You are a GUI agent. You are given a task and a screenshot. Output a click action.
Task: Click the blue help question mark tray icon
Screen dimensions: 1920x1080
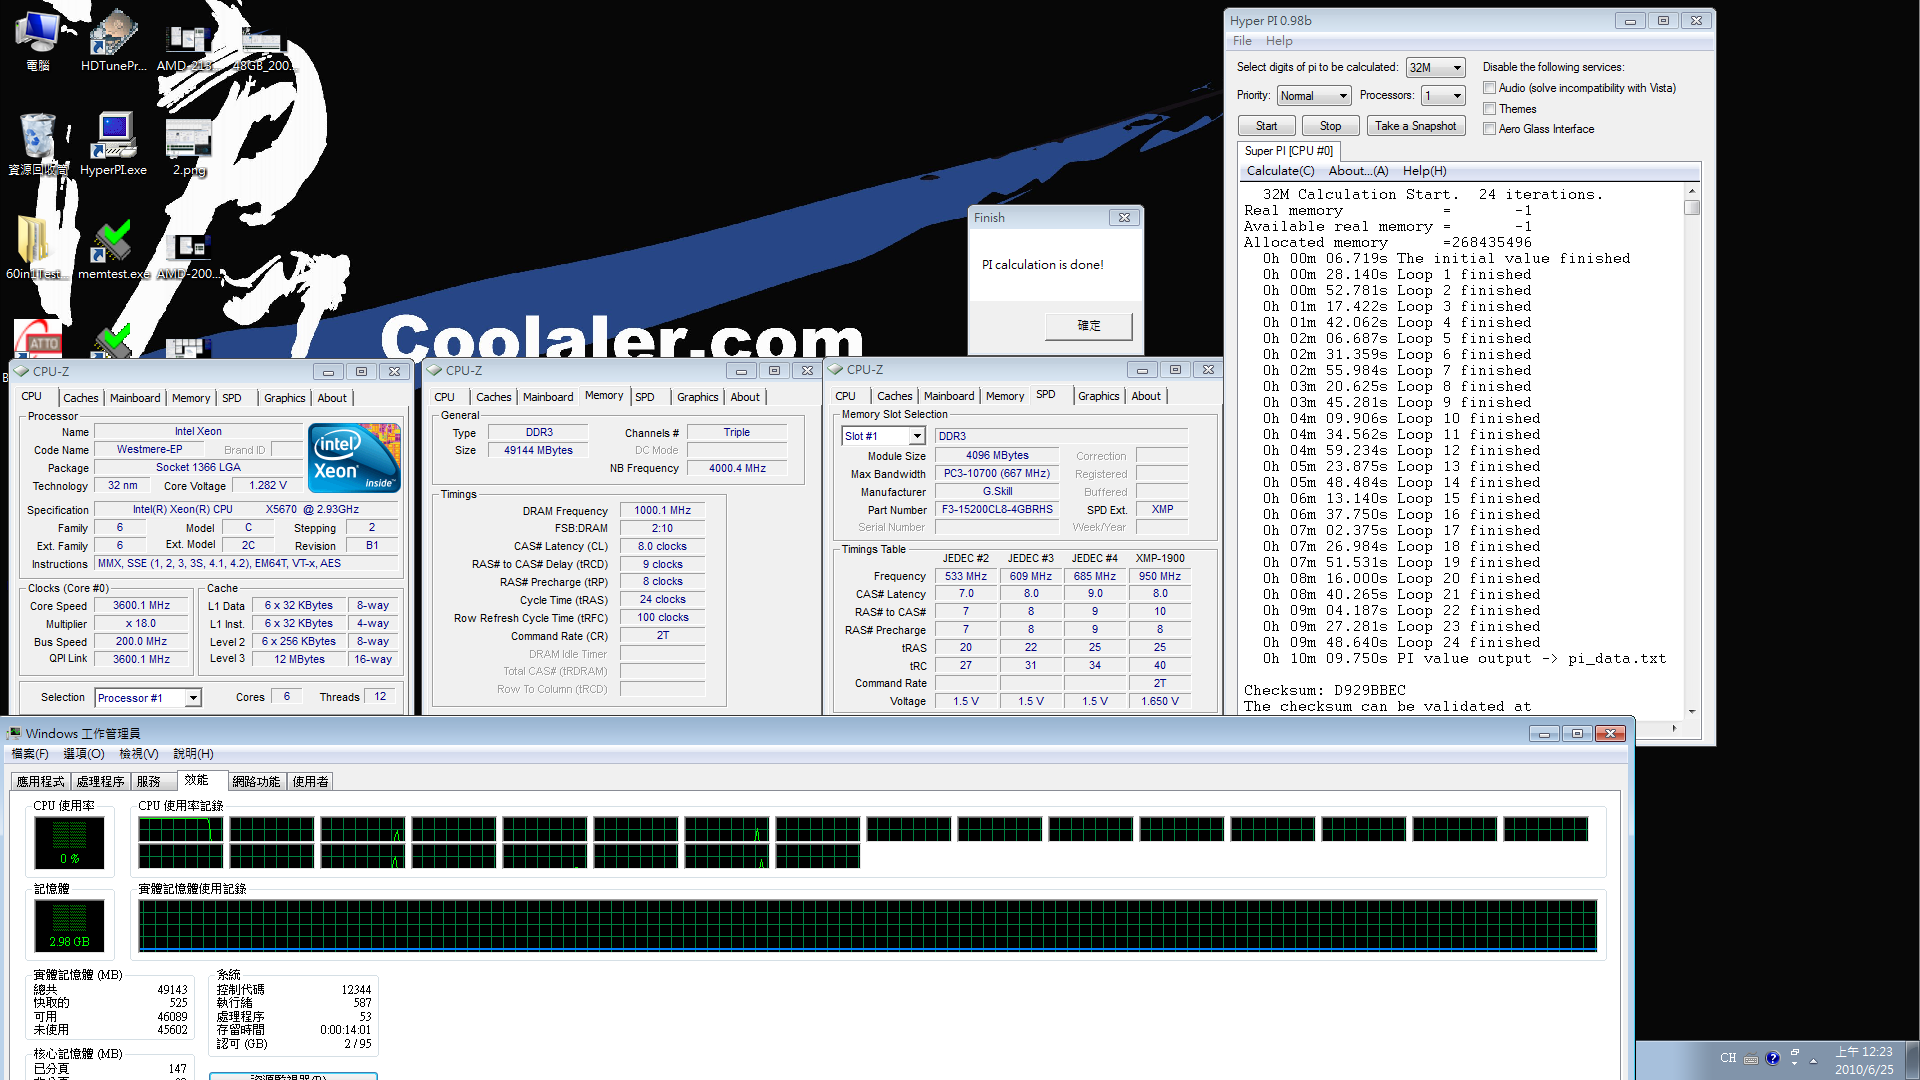(1773, 1058)
